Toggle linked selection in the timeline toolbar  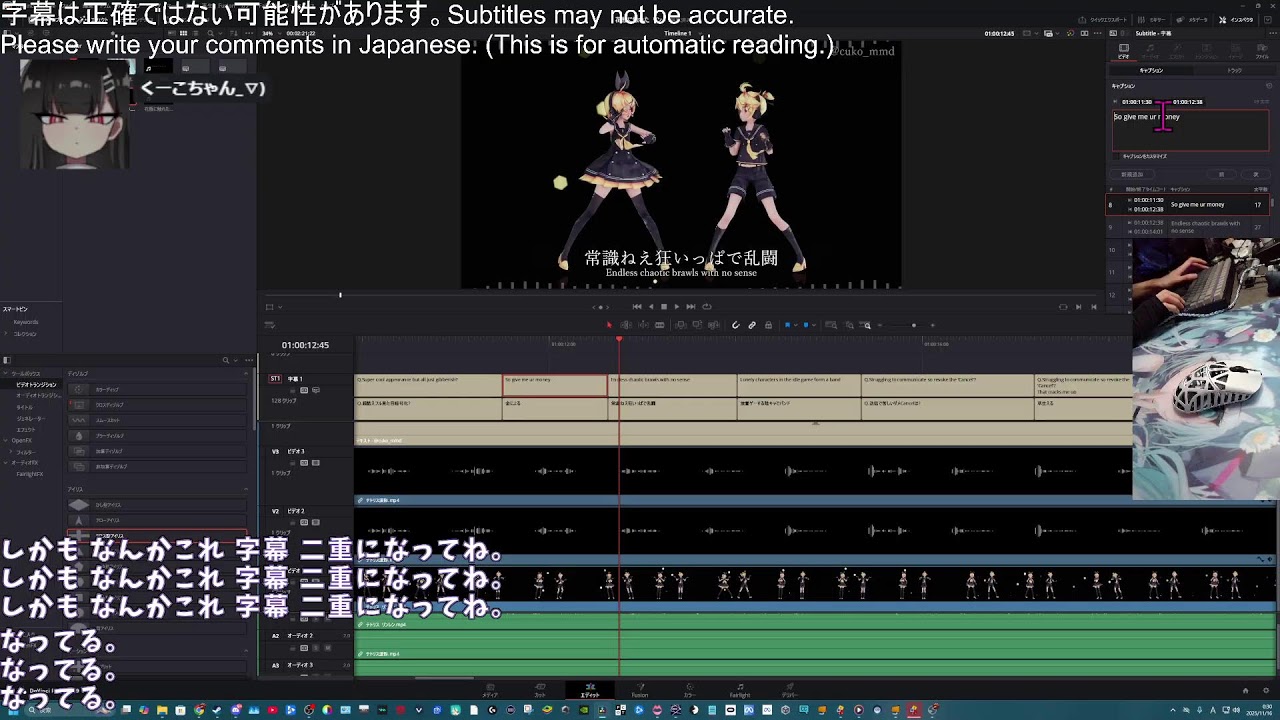click(750, 324)
